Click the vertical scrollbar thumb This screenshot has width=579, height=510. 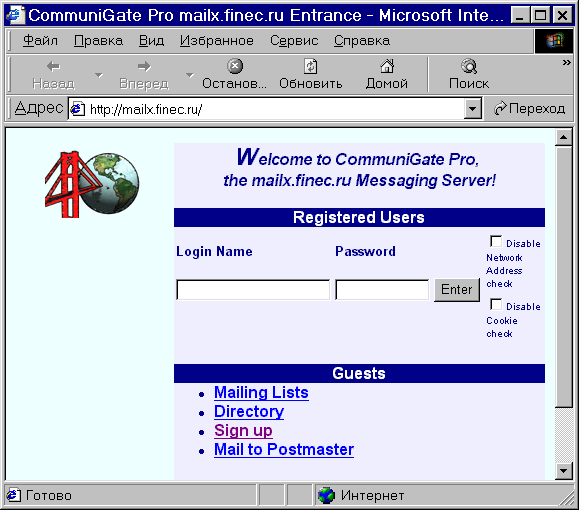(x=563, y=277)
